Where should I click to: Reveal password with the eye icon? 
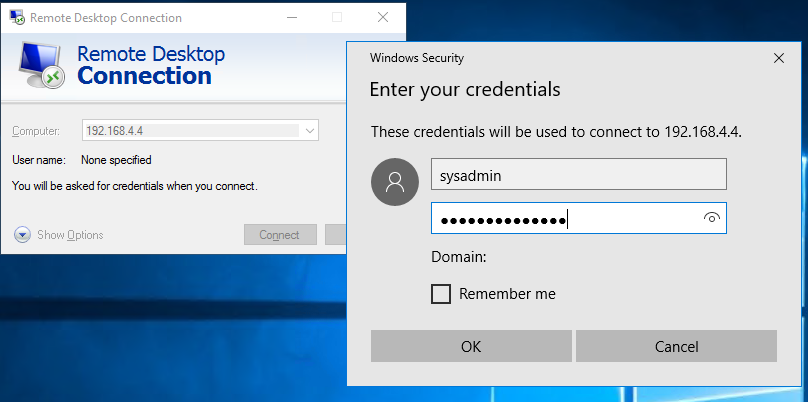pyautogui.click(x=711, y=217)
